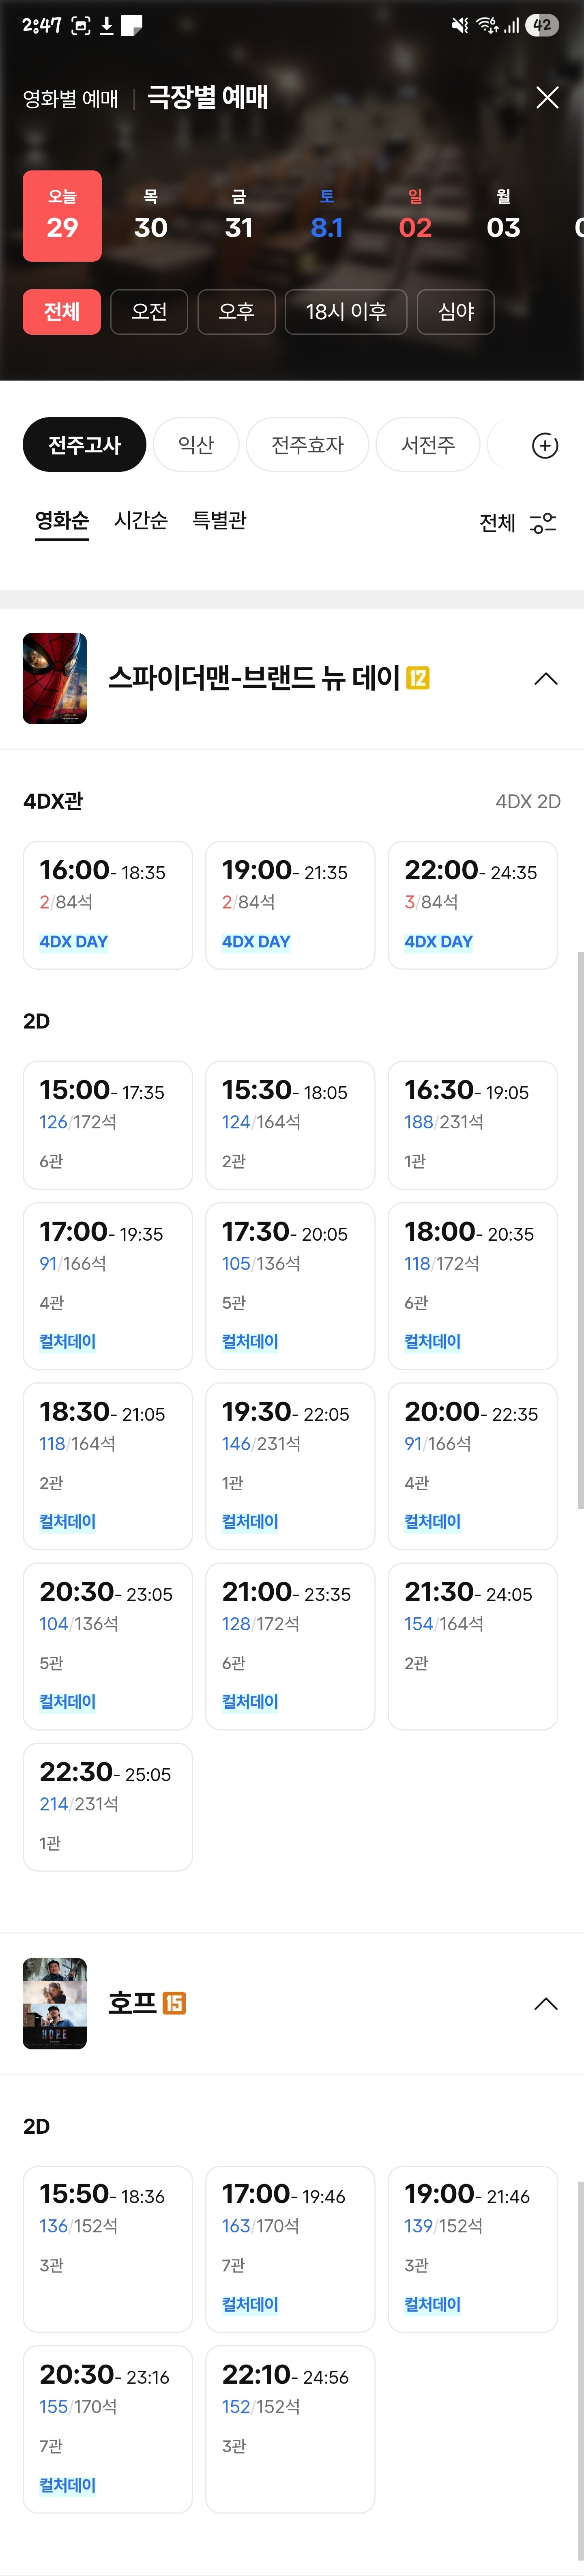
Task: Select the 심야 time filter
Action: (456, 312)
